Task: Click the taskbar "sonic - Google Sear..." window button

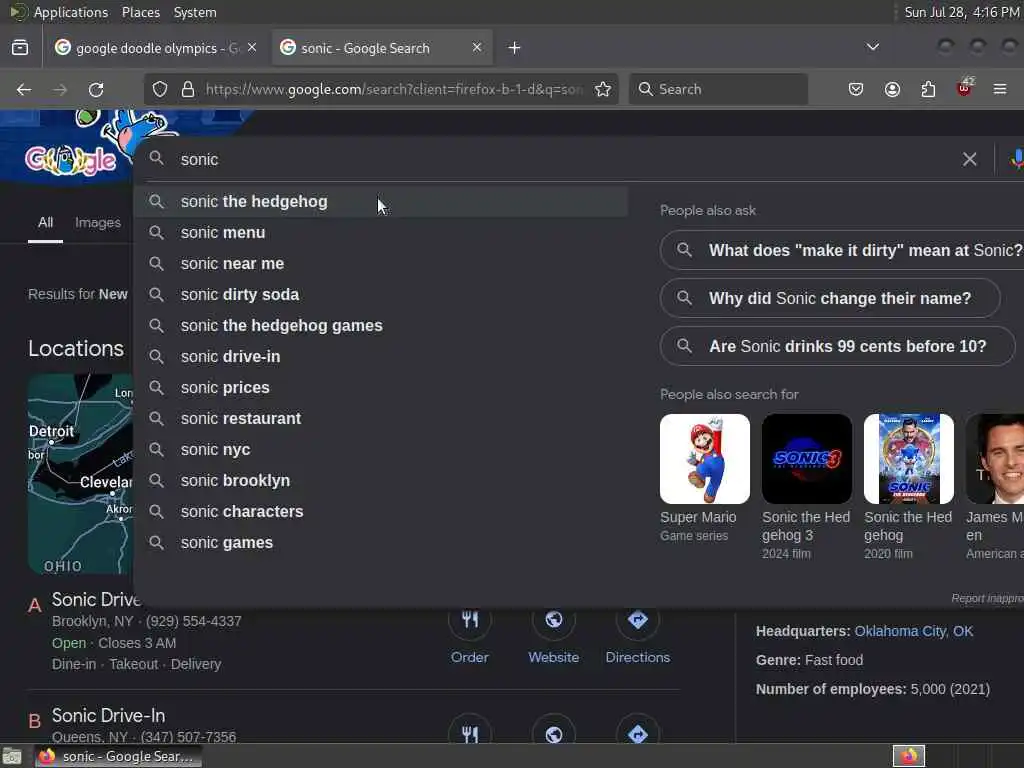Action: tap(118, 756)
